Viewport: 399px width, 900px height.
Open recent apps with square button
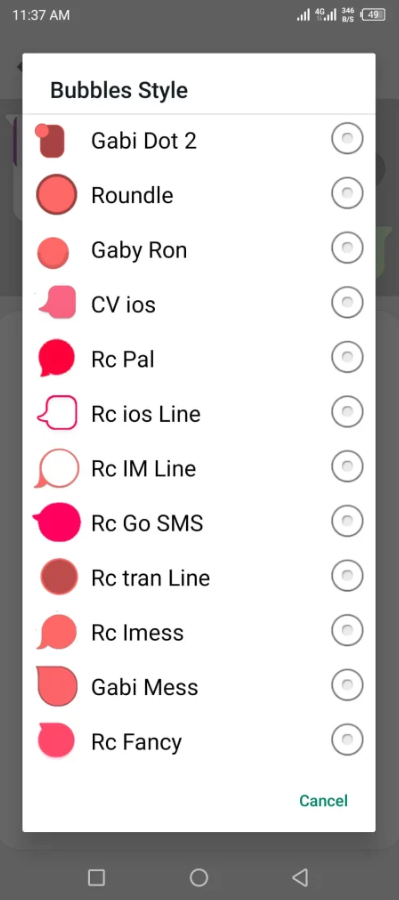pyautogui.click(x=96, y=877)
